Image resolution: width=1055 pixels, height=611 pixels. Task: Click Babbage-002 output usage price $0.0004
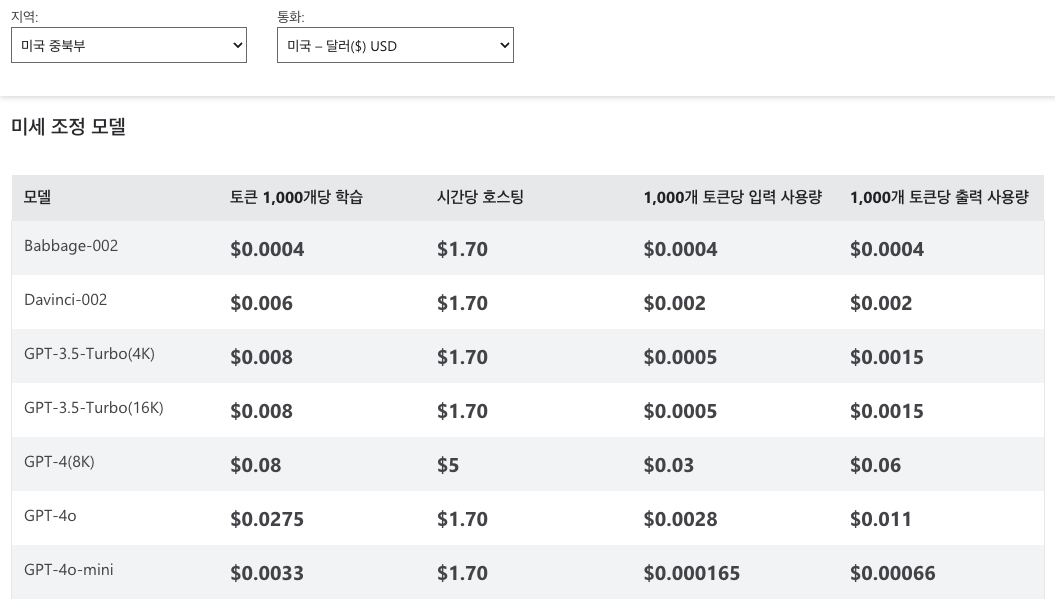click(887, 249)
